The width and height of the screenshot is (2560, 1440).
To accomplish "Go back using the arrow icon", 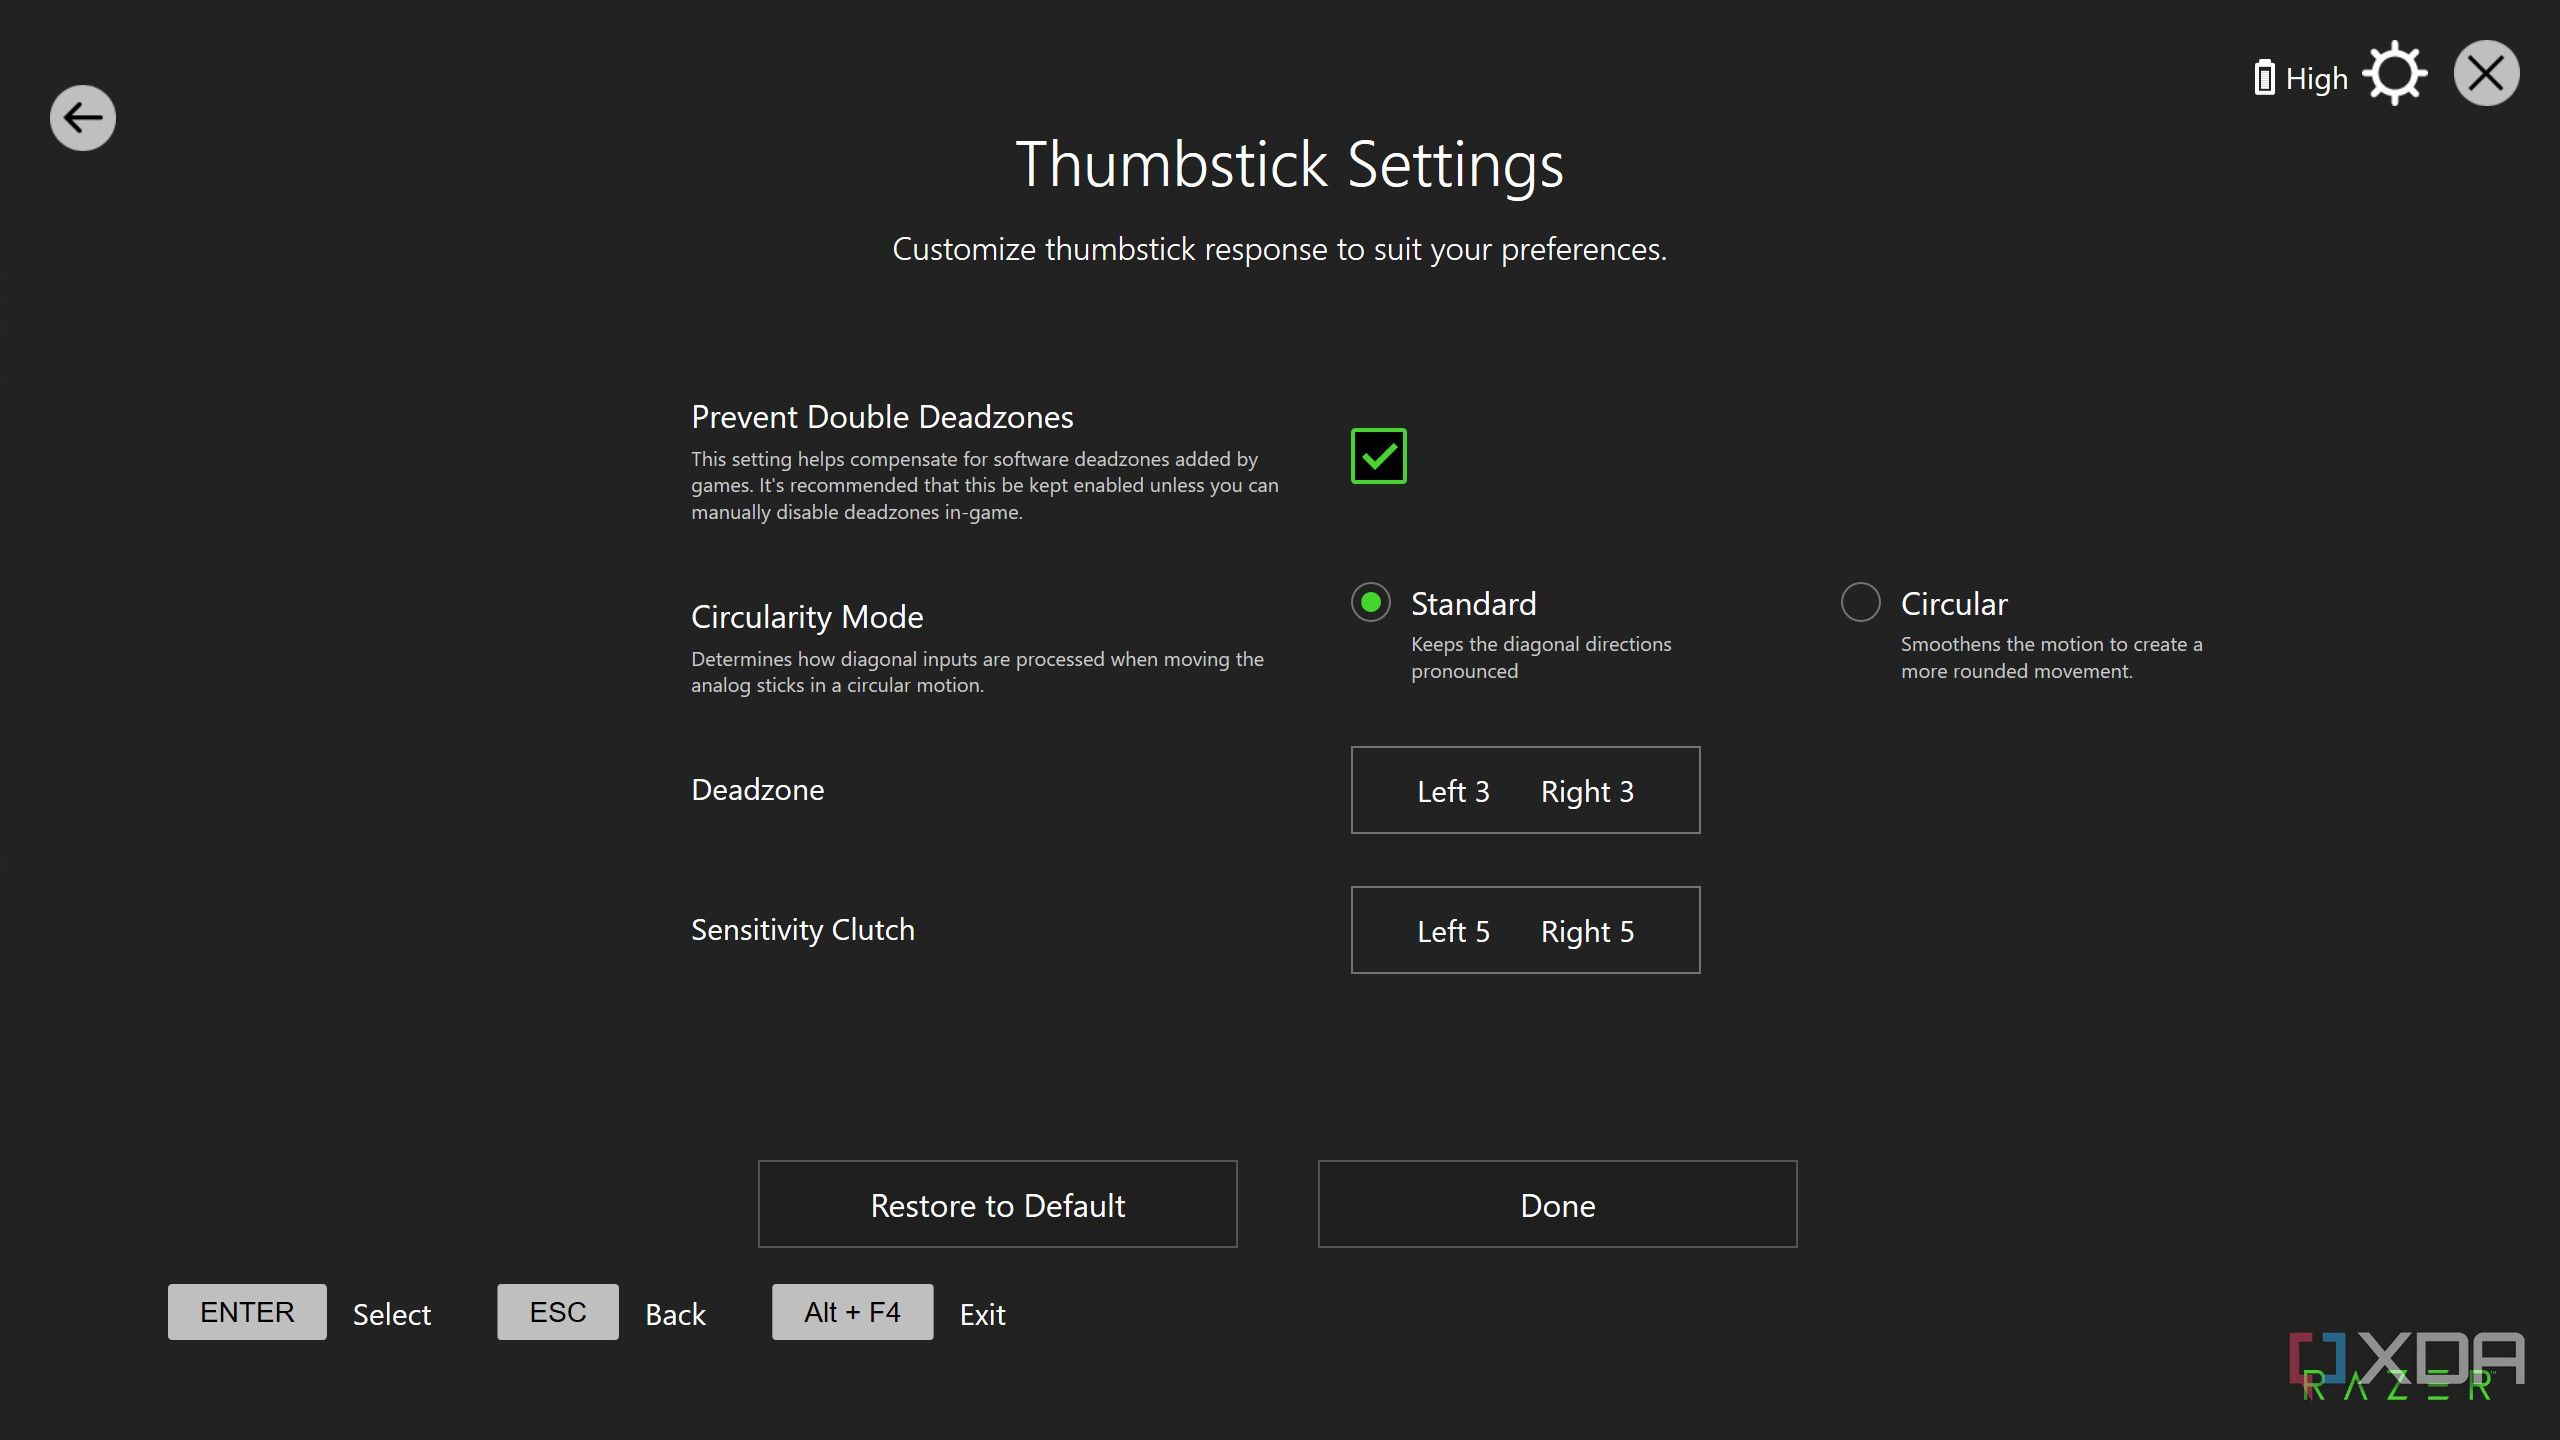I will (83, 118).
